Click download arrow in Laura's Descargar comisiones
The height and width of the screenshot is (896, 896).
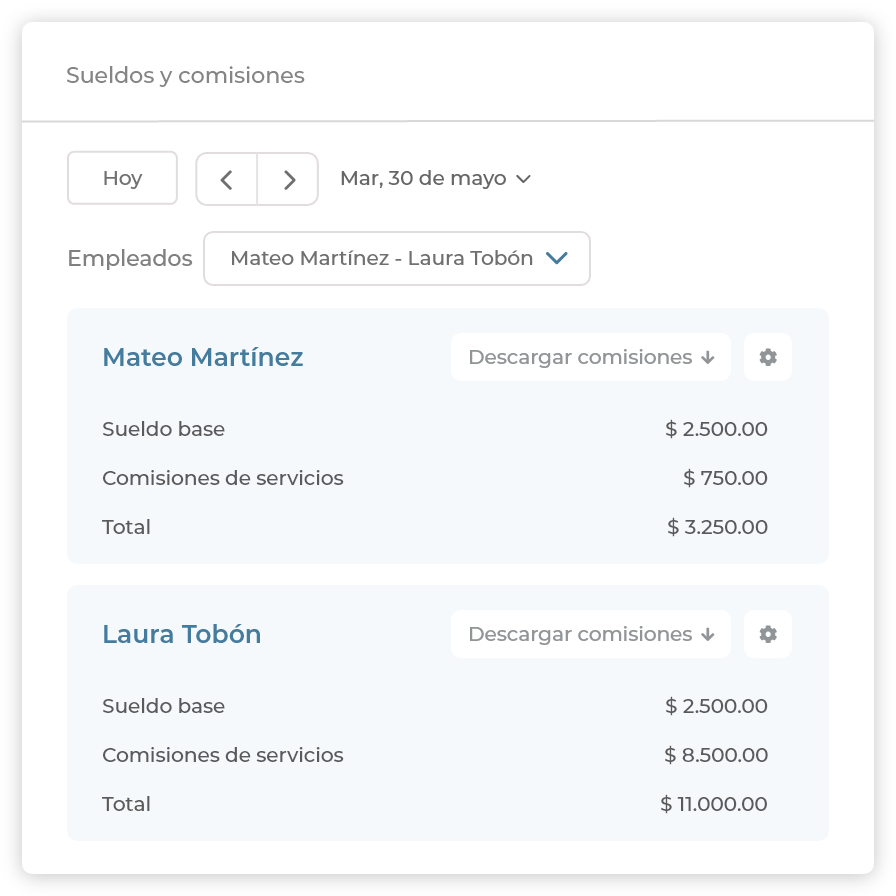click(708, 635)
